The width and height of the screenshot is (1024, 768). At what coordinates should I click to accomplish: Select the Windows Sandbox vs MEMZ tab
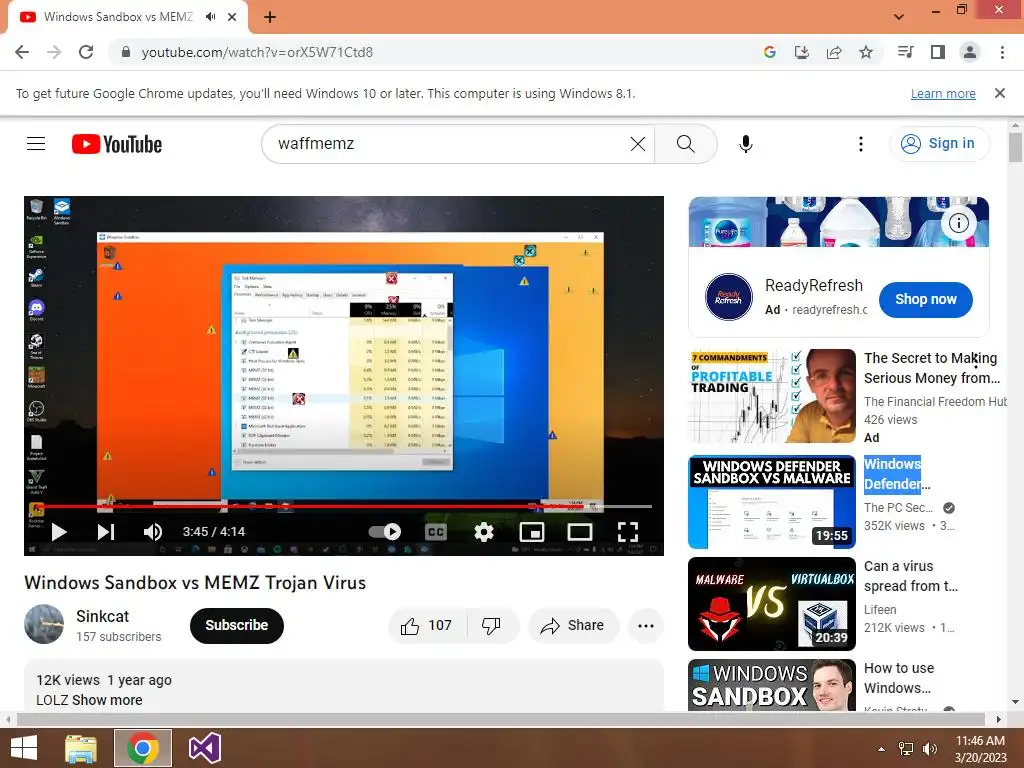pyautogui.click(x=118, y=17)
